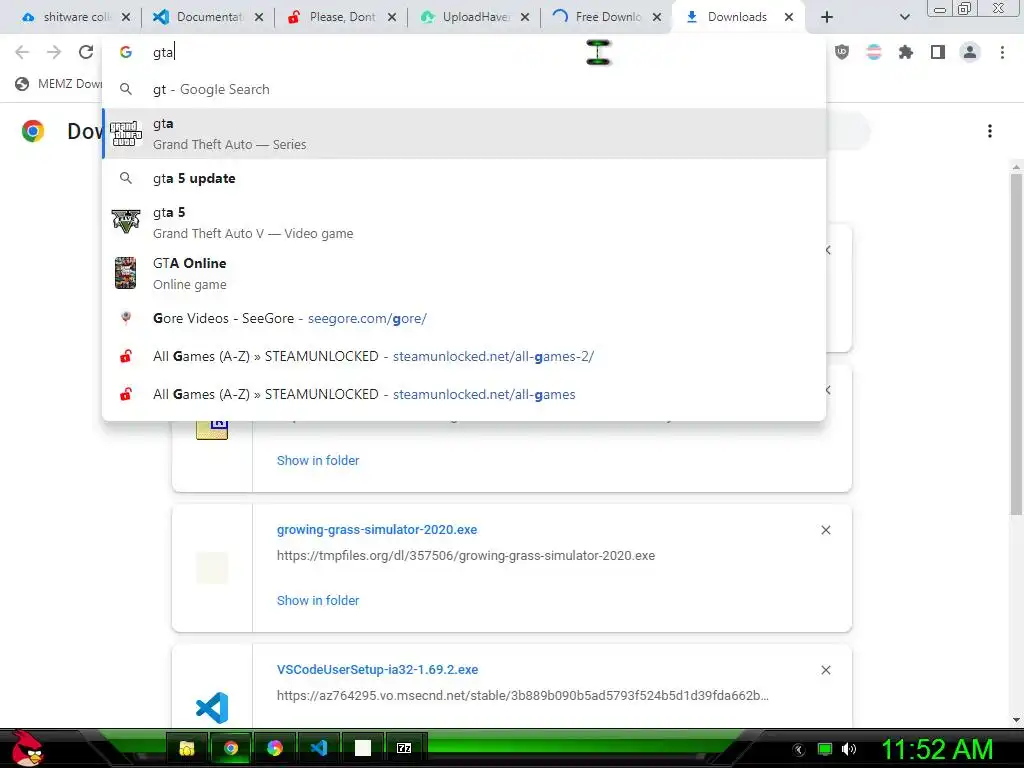
Task: Open the steamunlocked.net/all-games-2/ suggestion
Action: (x=464, y=356)
